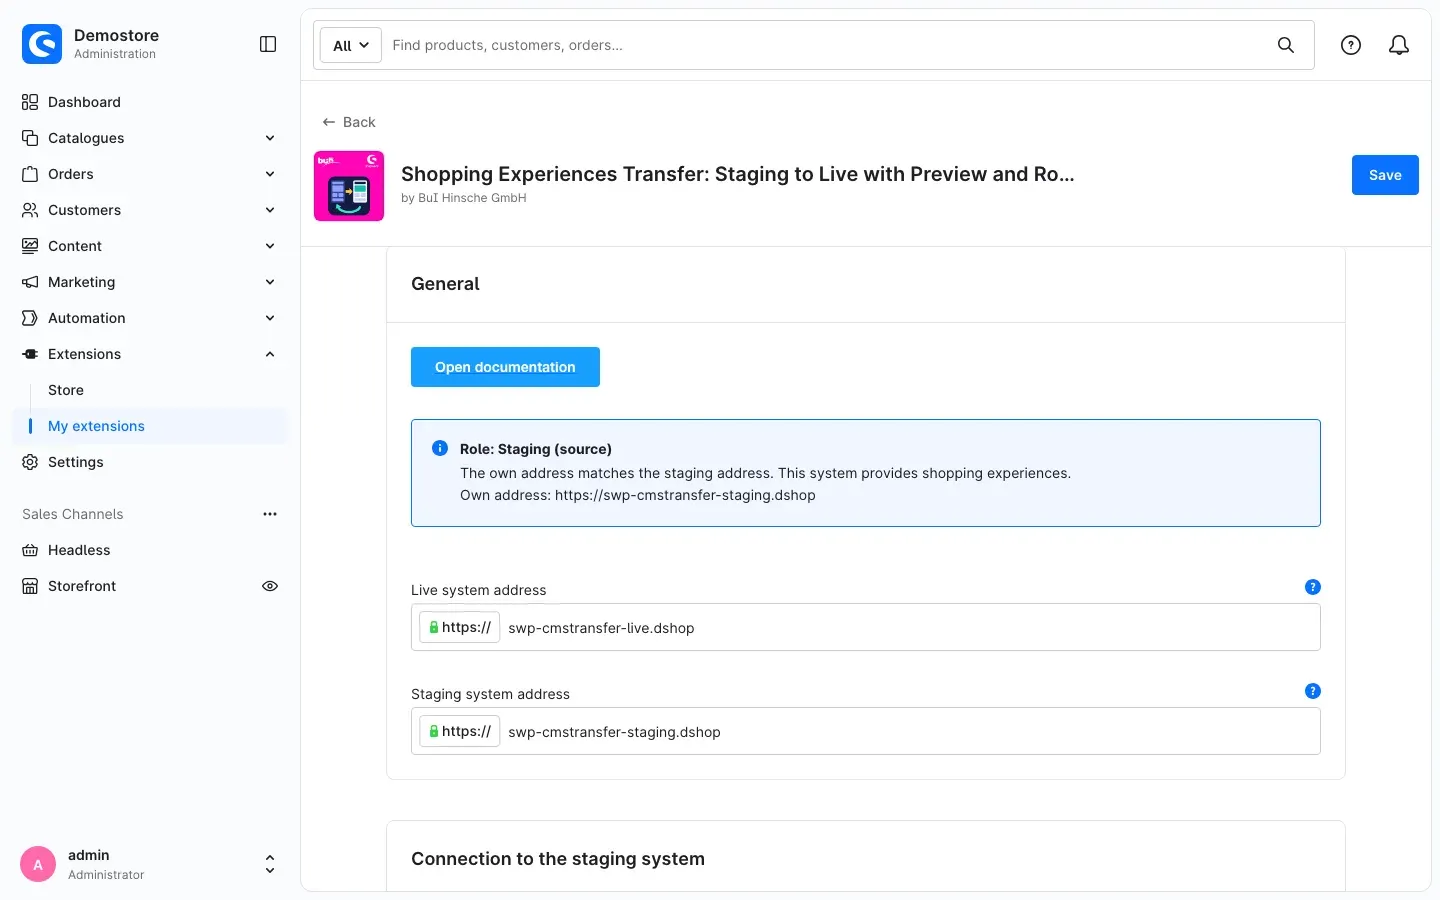Open the admin user menu chevron

(x=270, y=864)
